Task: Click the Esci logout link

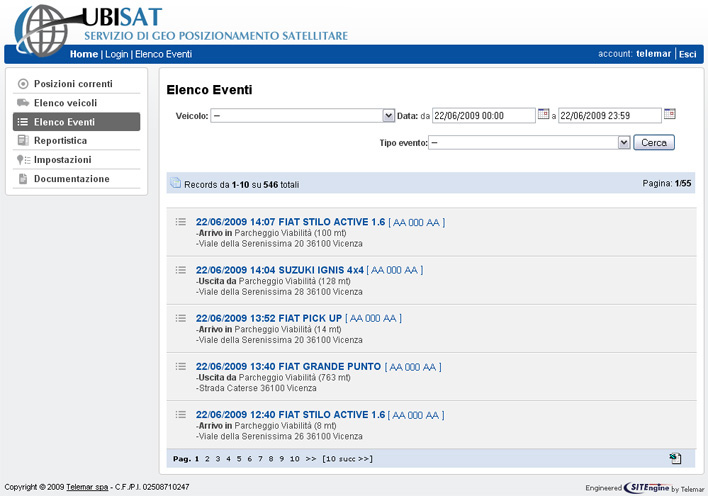Action: coord(687,54)
